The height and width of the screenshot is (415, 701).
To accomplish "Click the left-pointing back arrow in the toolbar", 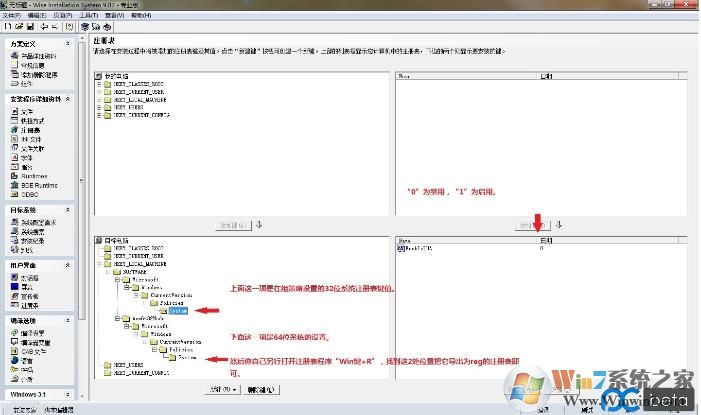I will [44, 27].
